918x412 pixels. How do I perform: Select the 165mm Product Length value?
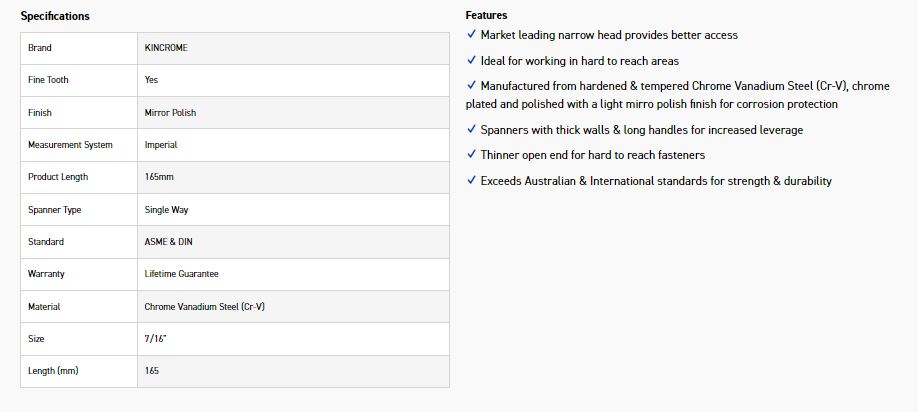coord(159,177)
